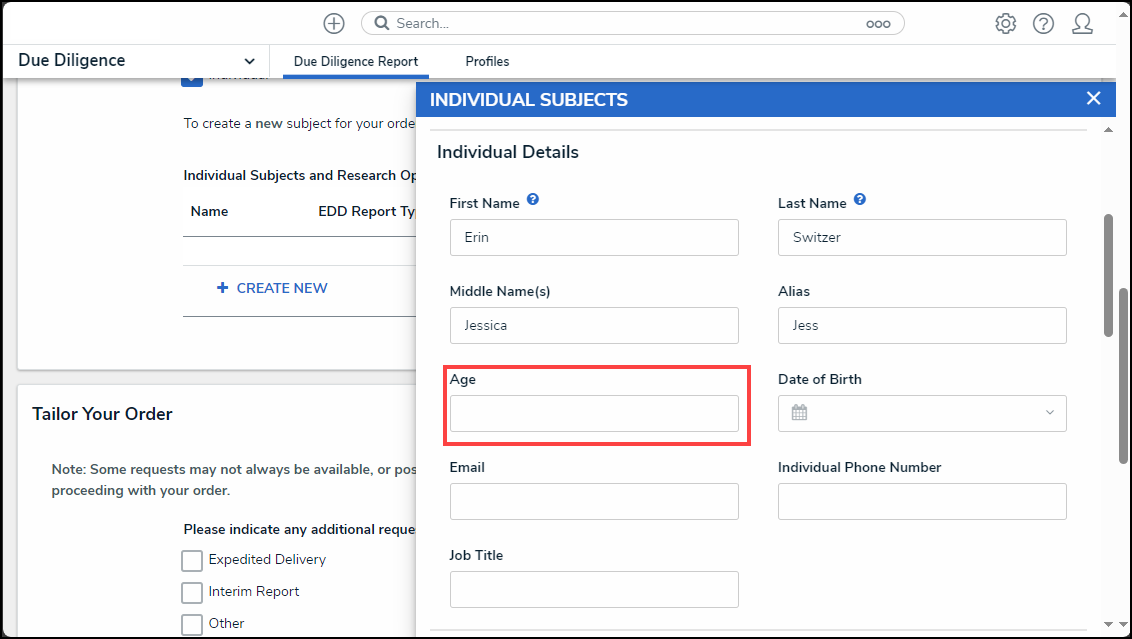Click the search bar three-dots options icon
The height and width of the screenshot is (639, 1132).
(878, 24)
